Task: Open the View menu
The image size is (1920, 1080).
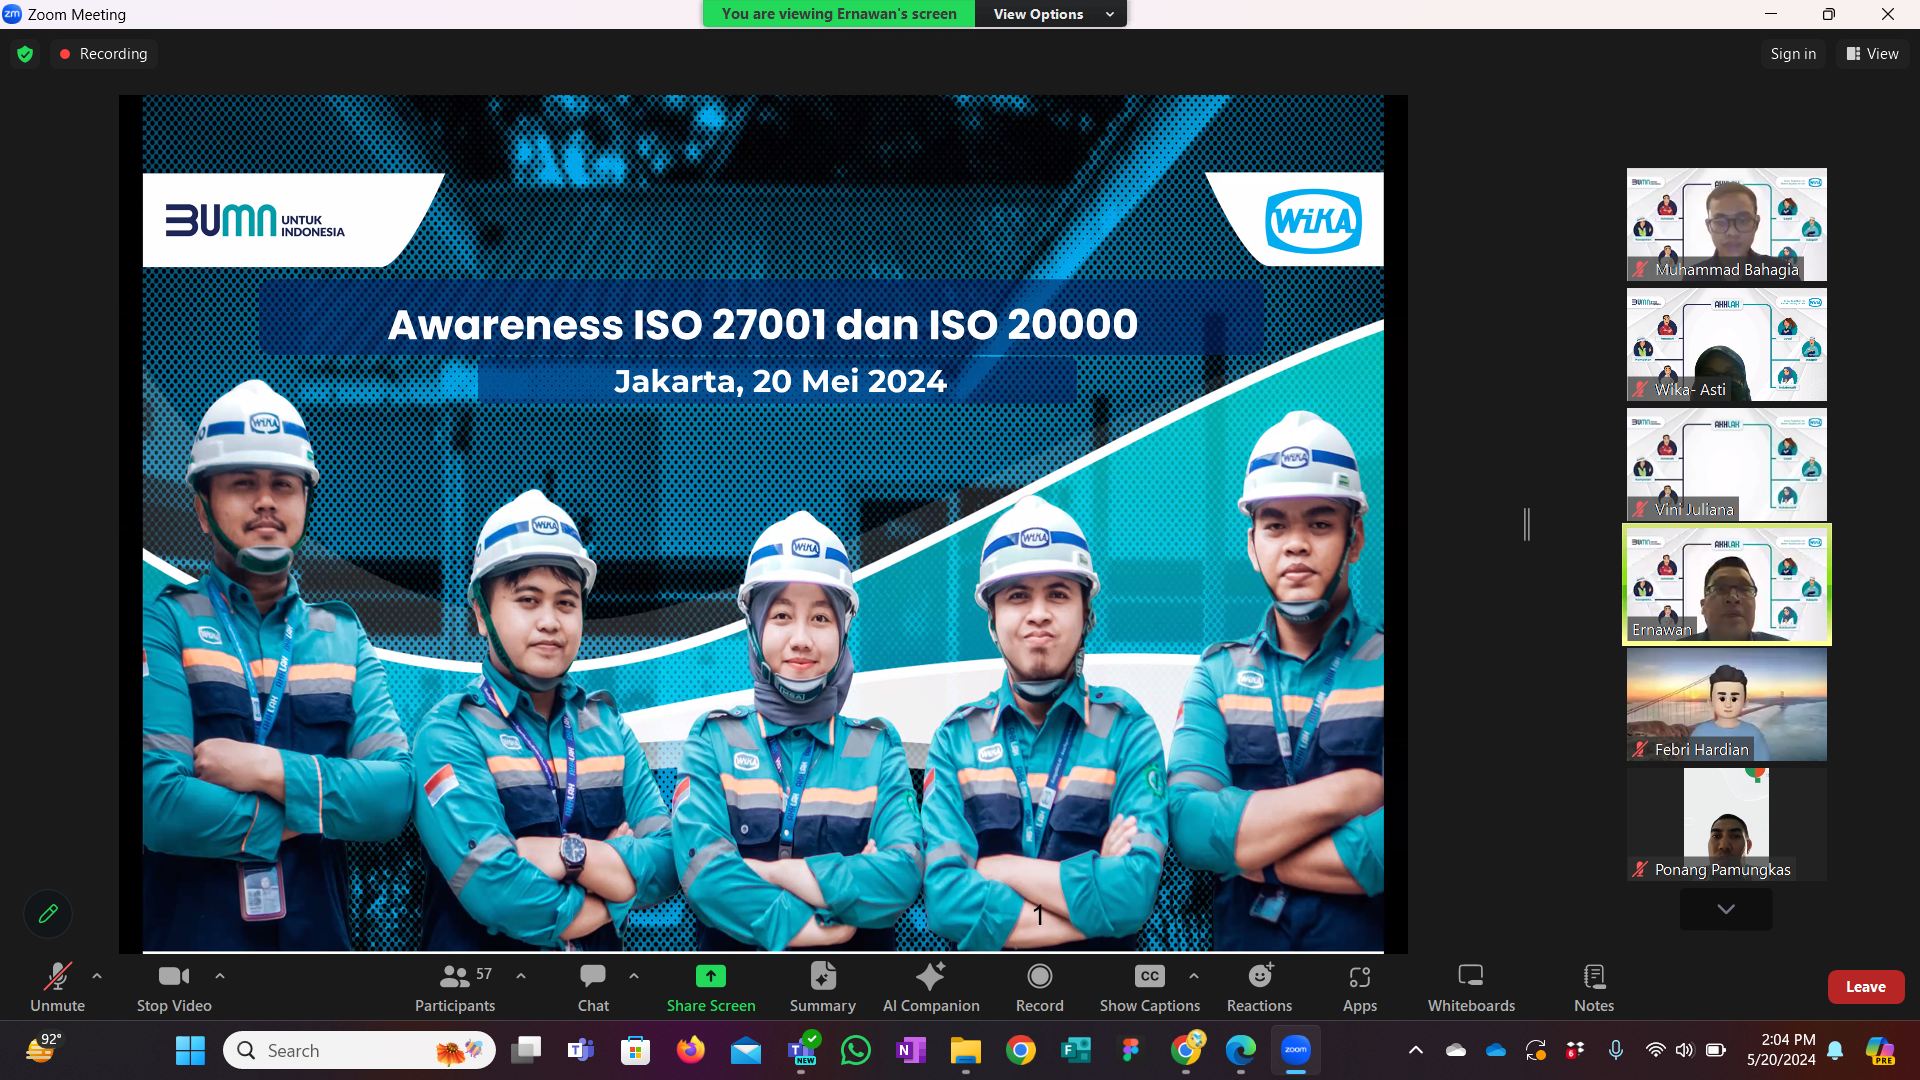Action: tap(1871, 53)
